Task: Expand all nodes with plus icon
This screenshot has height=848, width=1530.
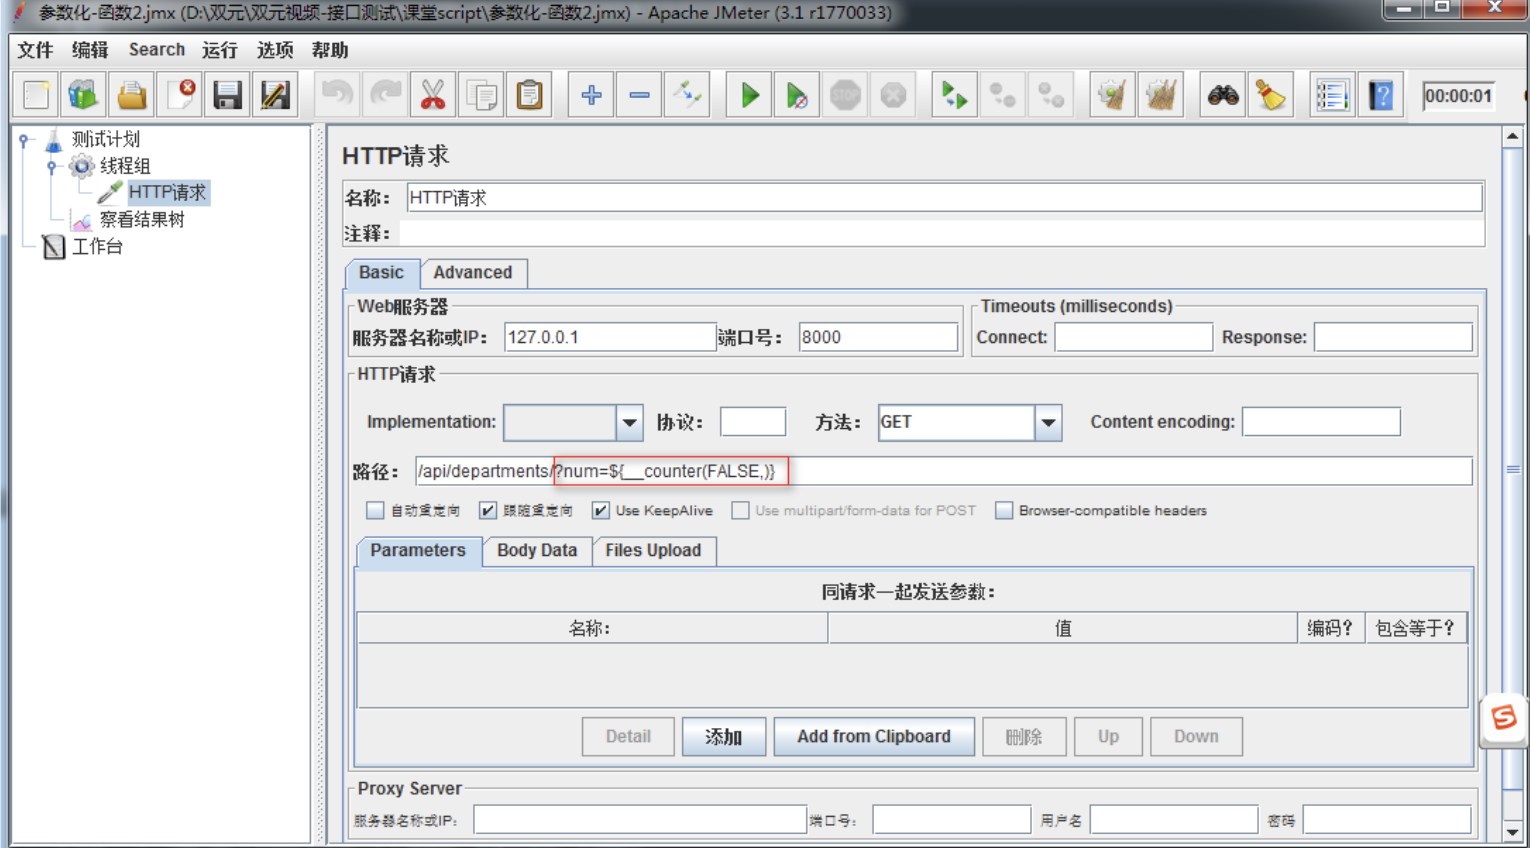Action: pos(591,95)
